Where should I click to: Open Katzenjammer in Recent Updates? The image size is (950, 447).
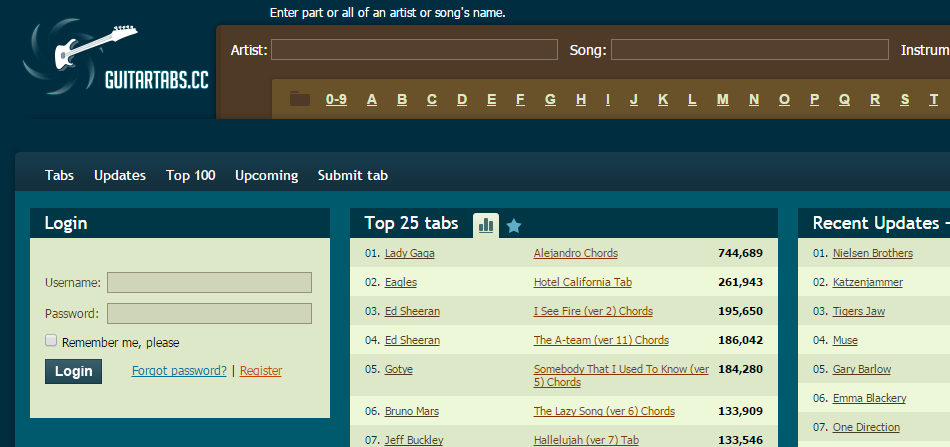868,282
